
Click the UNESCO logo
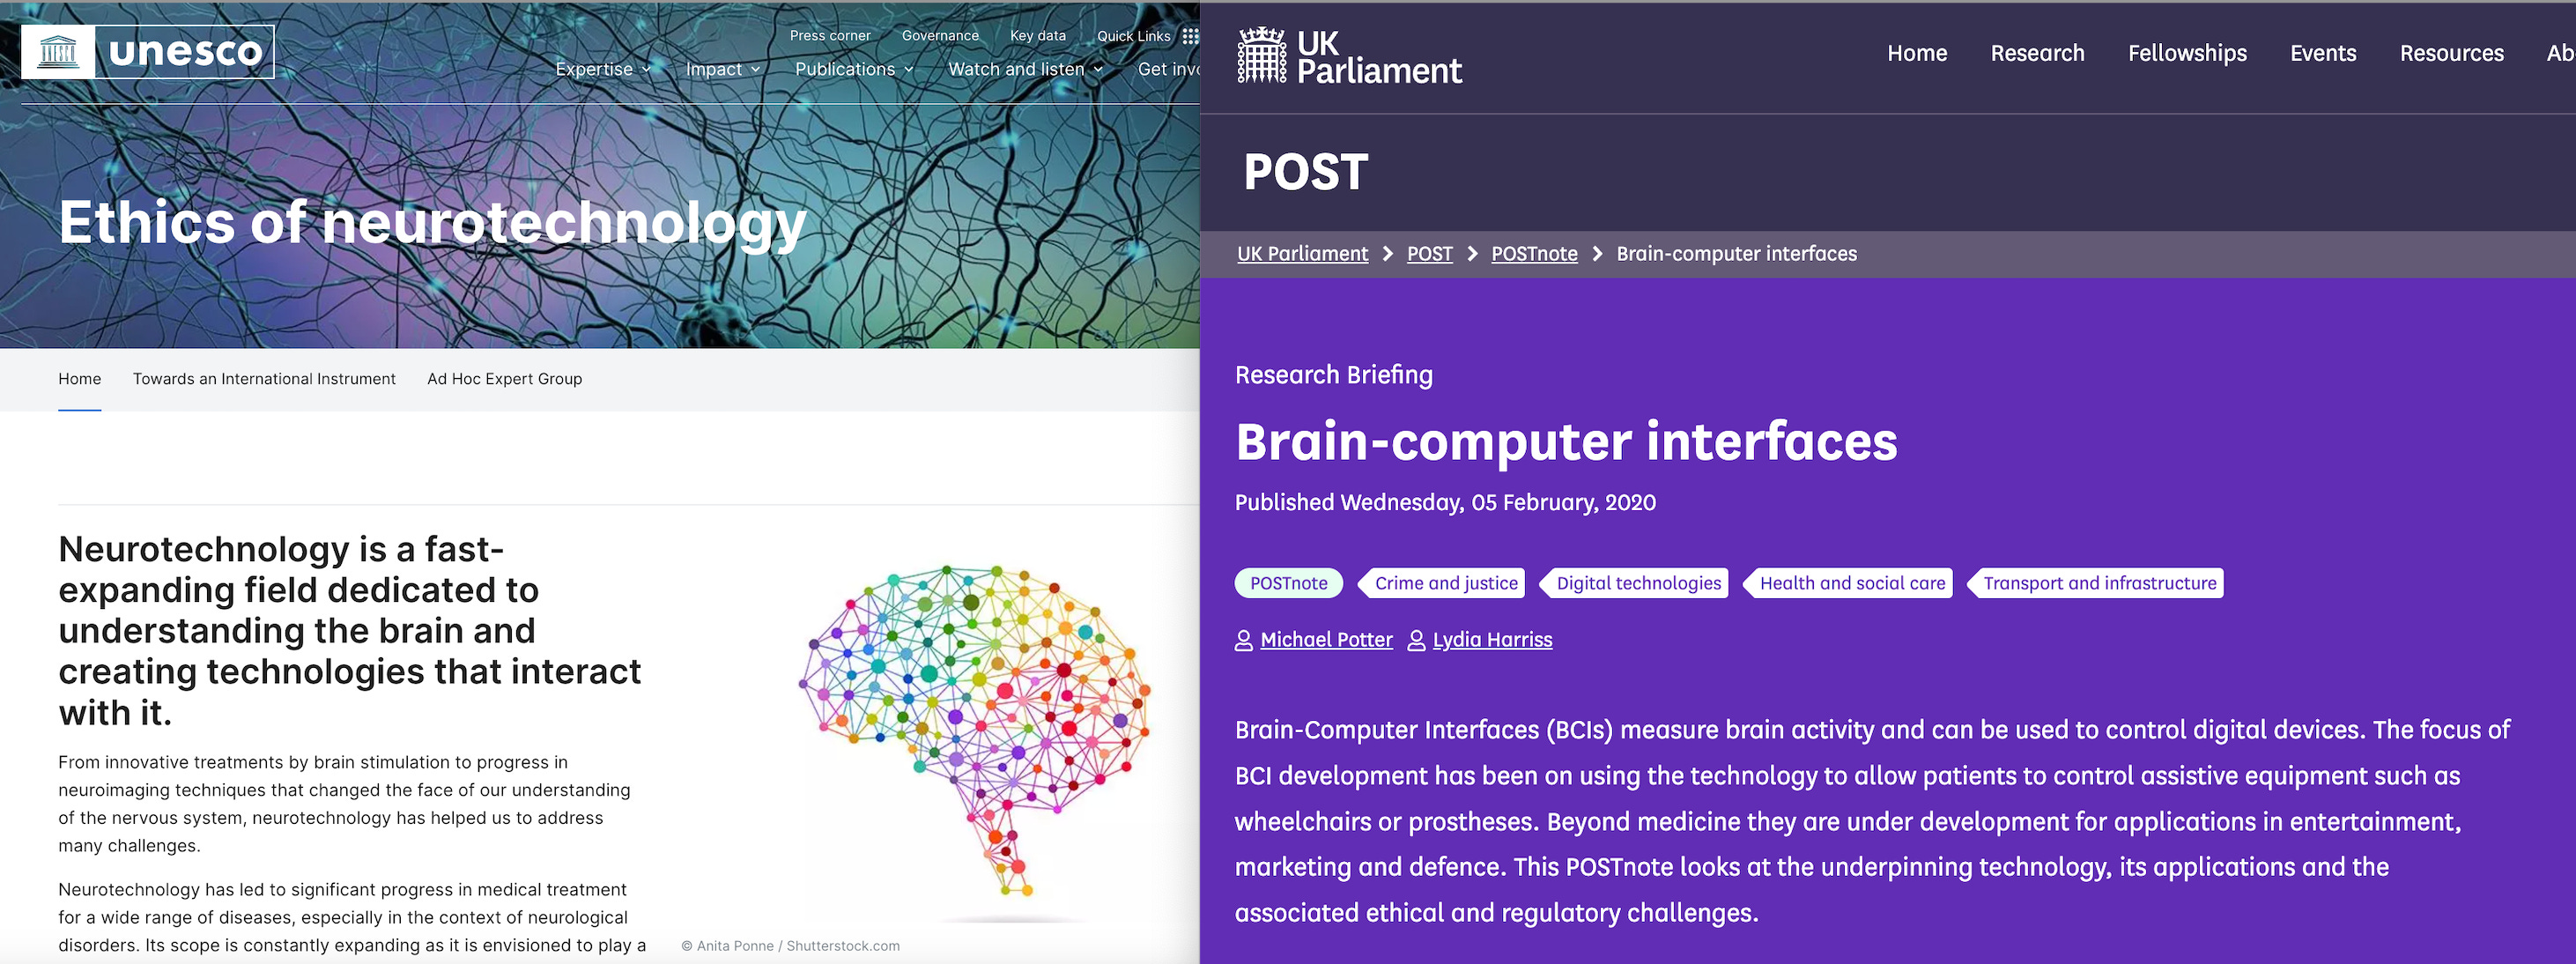pos(147,52)
